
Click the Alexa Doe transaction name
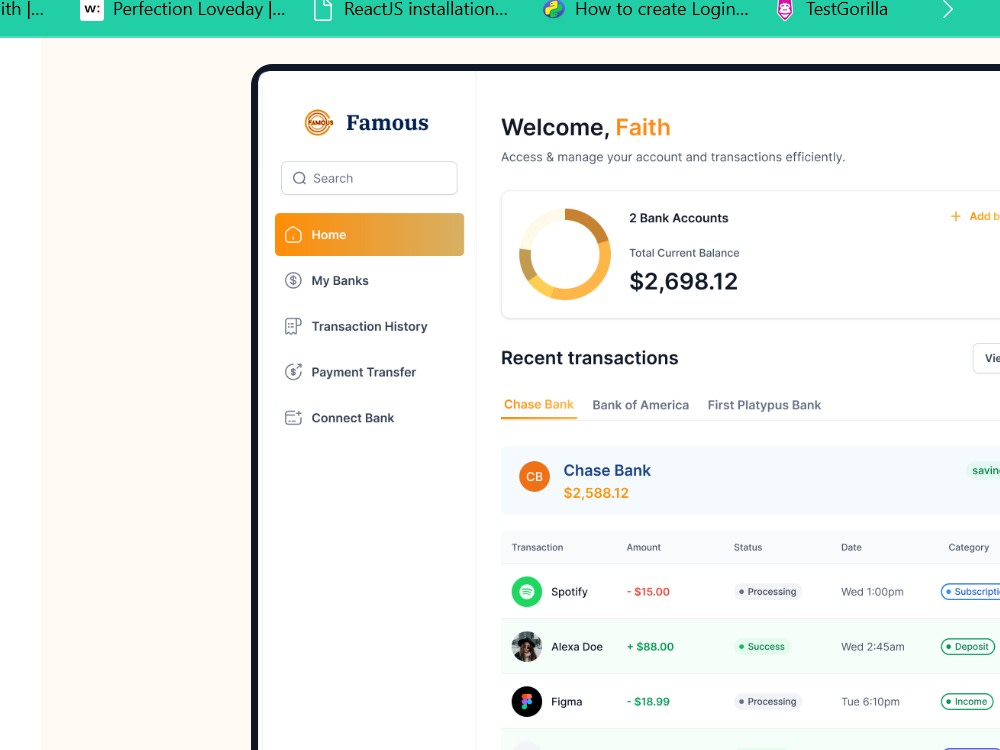(x=577, y=647)
